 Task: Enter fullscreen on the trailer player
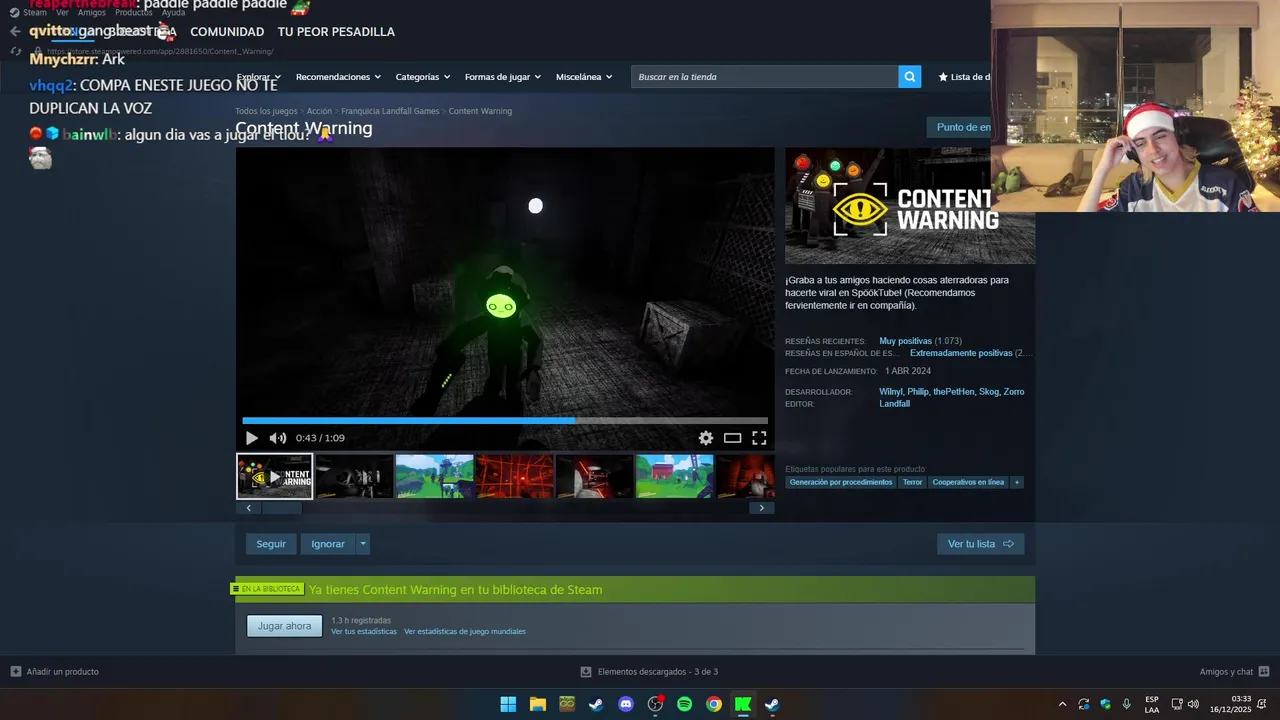(759, 438)
